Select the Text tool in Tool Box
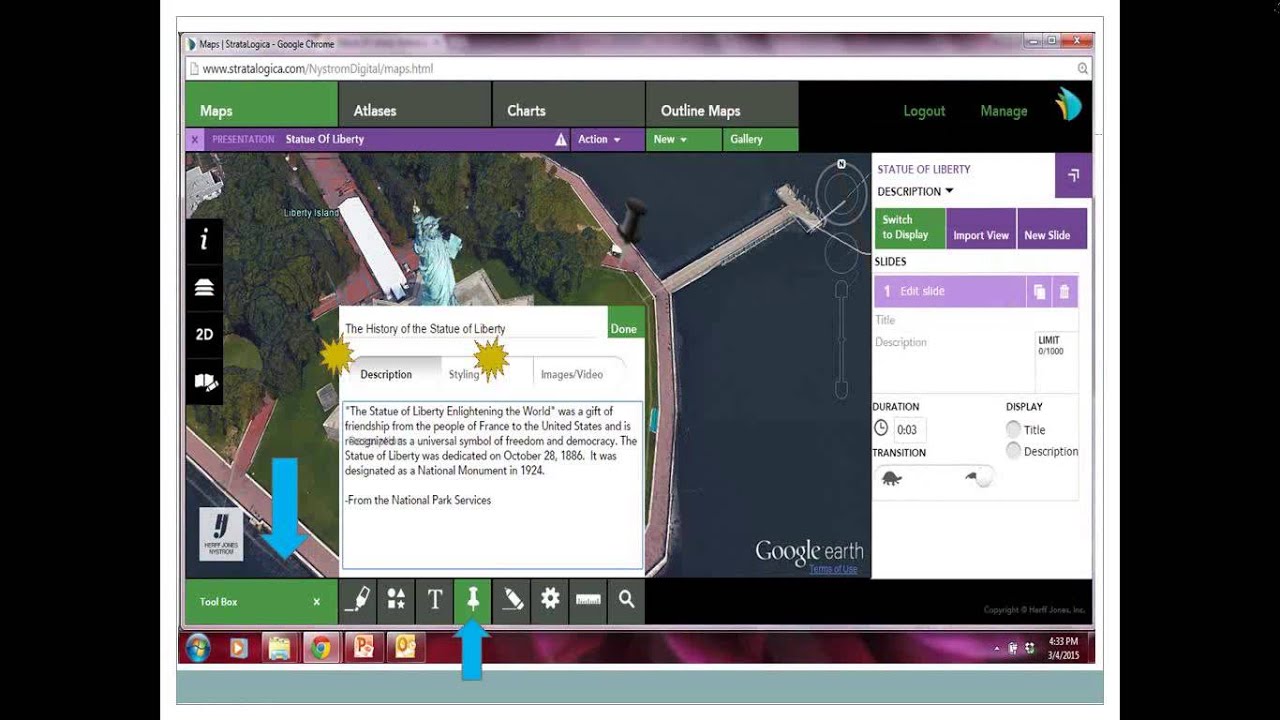Image resolution: width=1280 pixels, height=720 pixels. coord(435,600)
